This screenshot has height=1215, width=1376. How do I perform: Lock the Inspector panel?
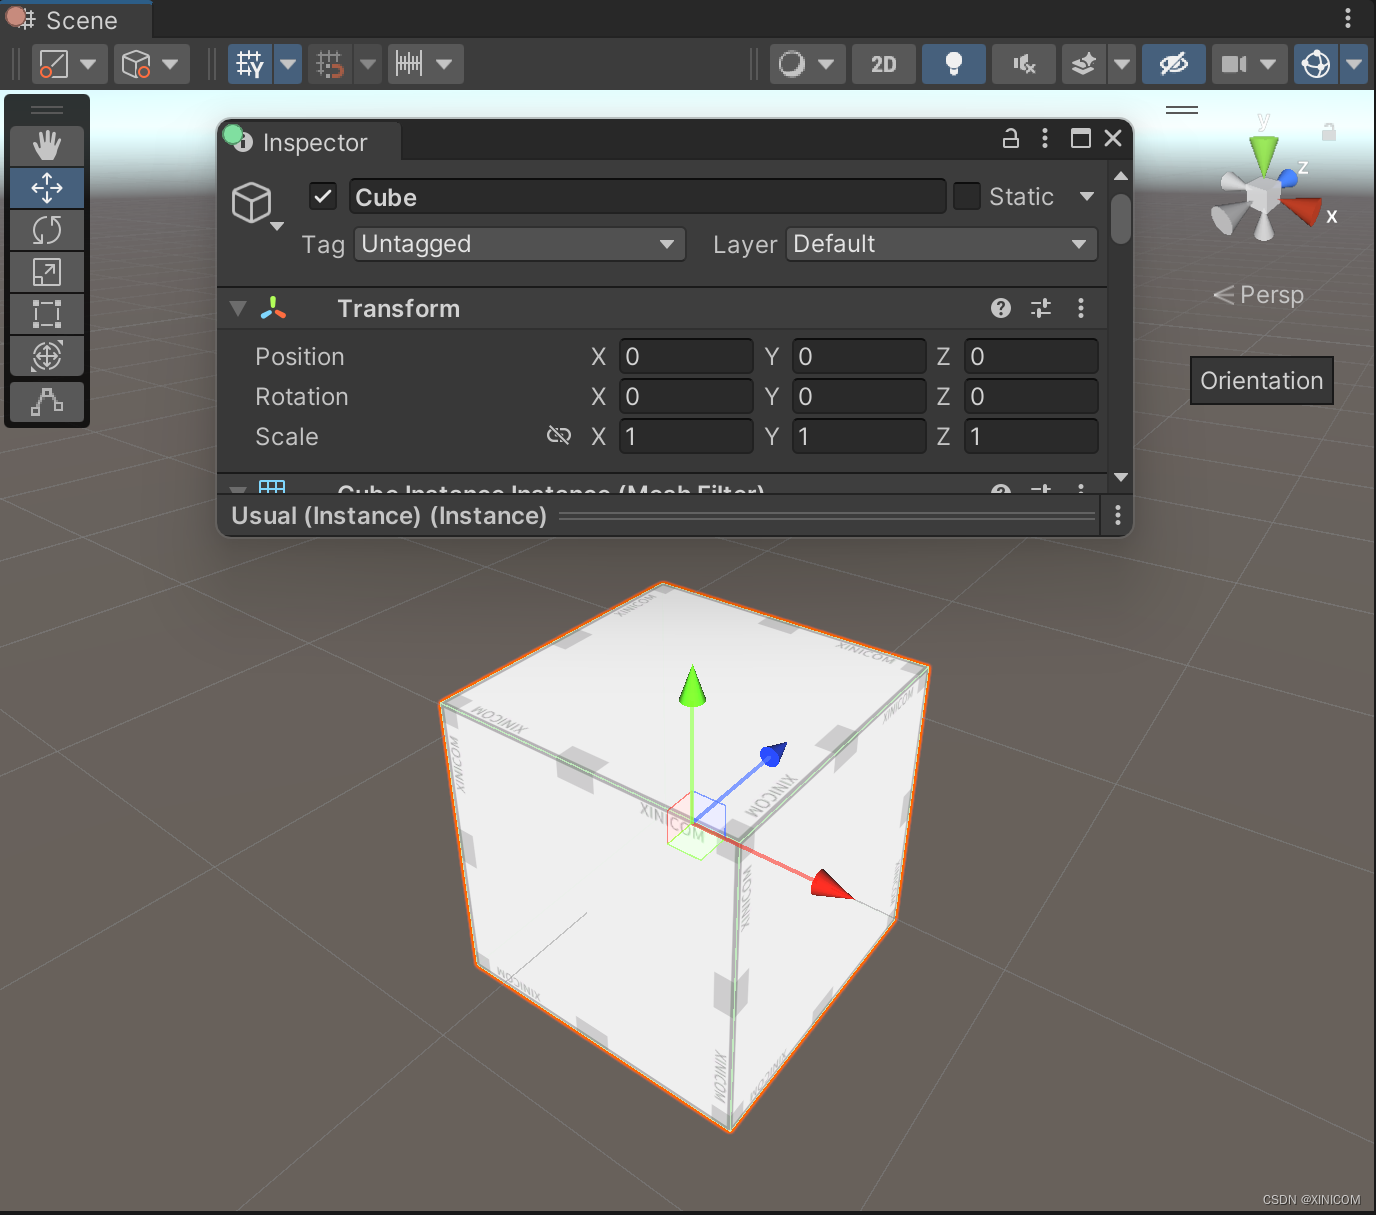(x=1010, y=139)
